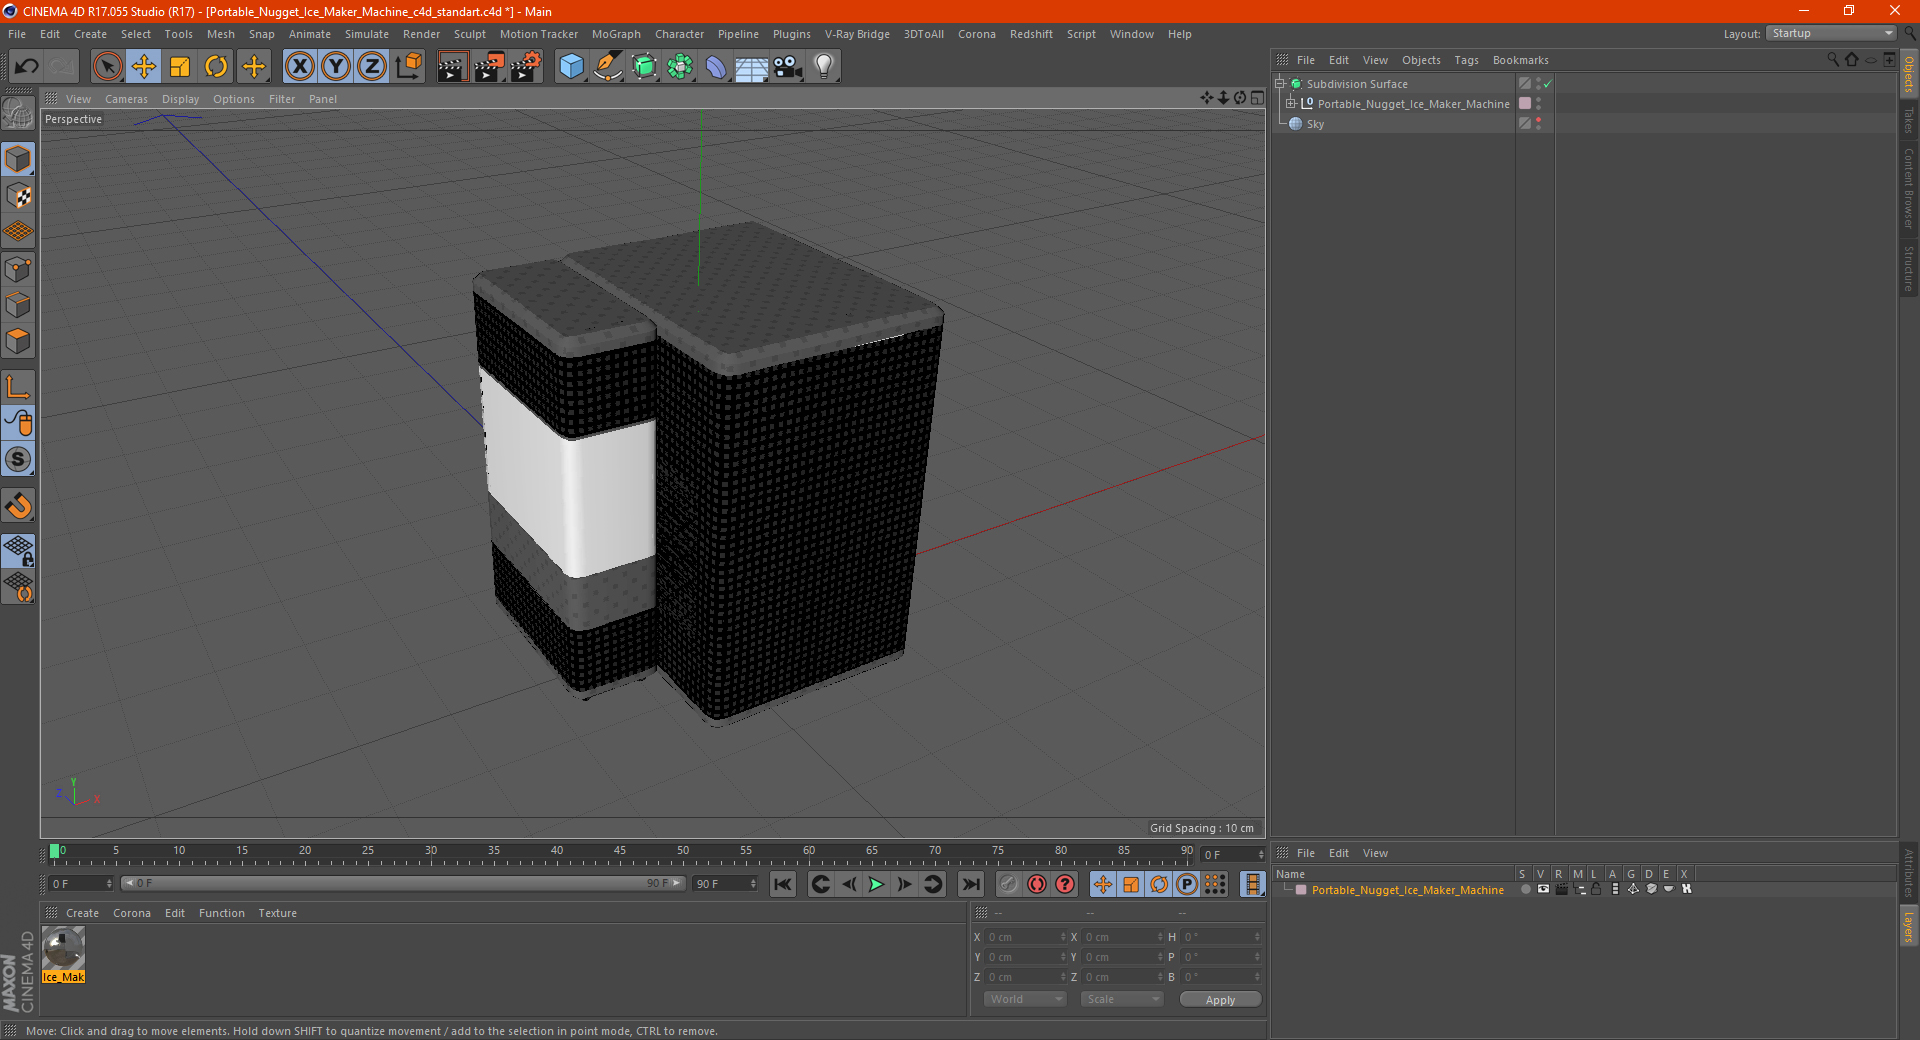Switch to Texture mode
The image size is (1920, 1040).
[18, 196]
